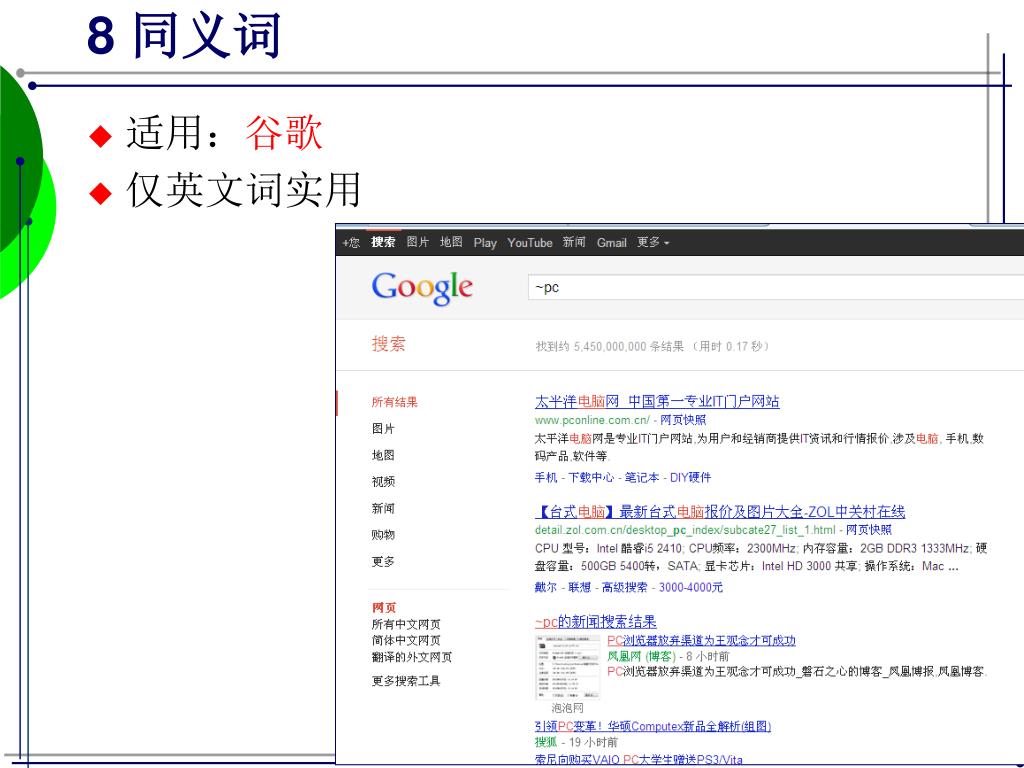
Task: Expand the 更多 dropdown in top bar
Action: point(653,242)
